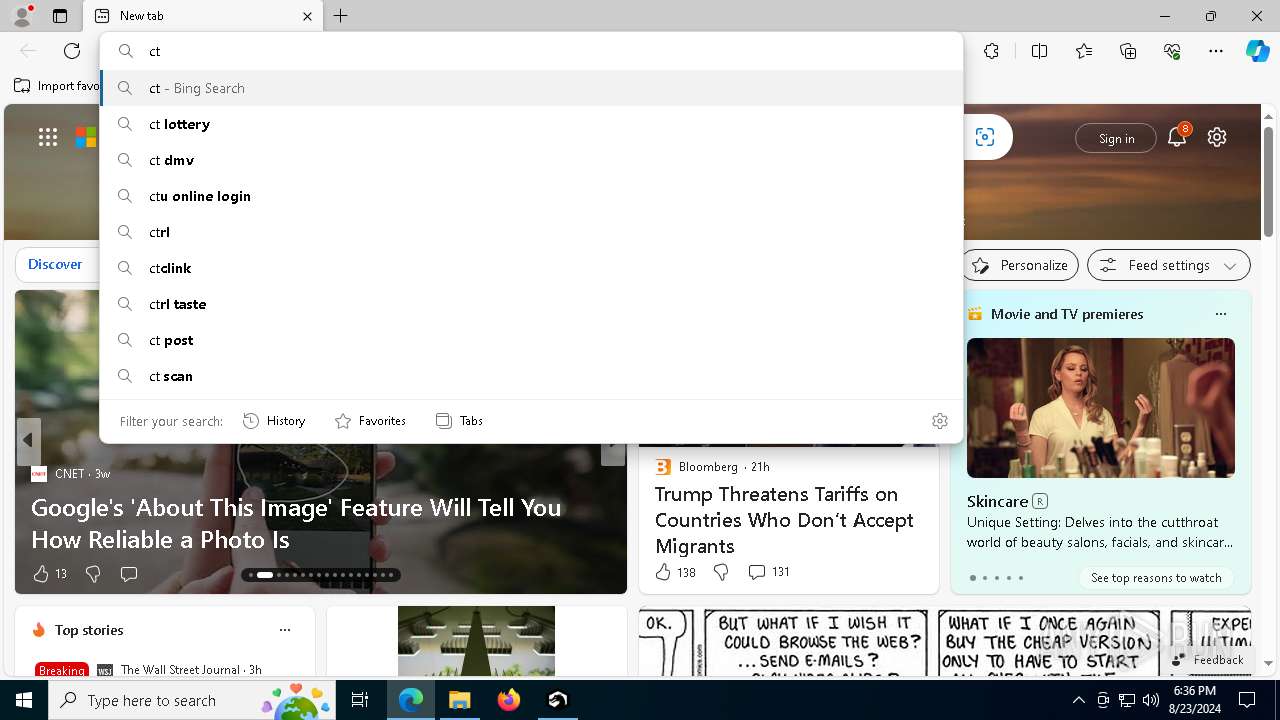The height and width of the screenshot is (720, 1280).
Task: Open Google's About This Image headline
Action: pos(296,523)
